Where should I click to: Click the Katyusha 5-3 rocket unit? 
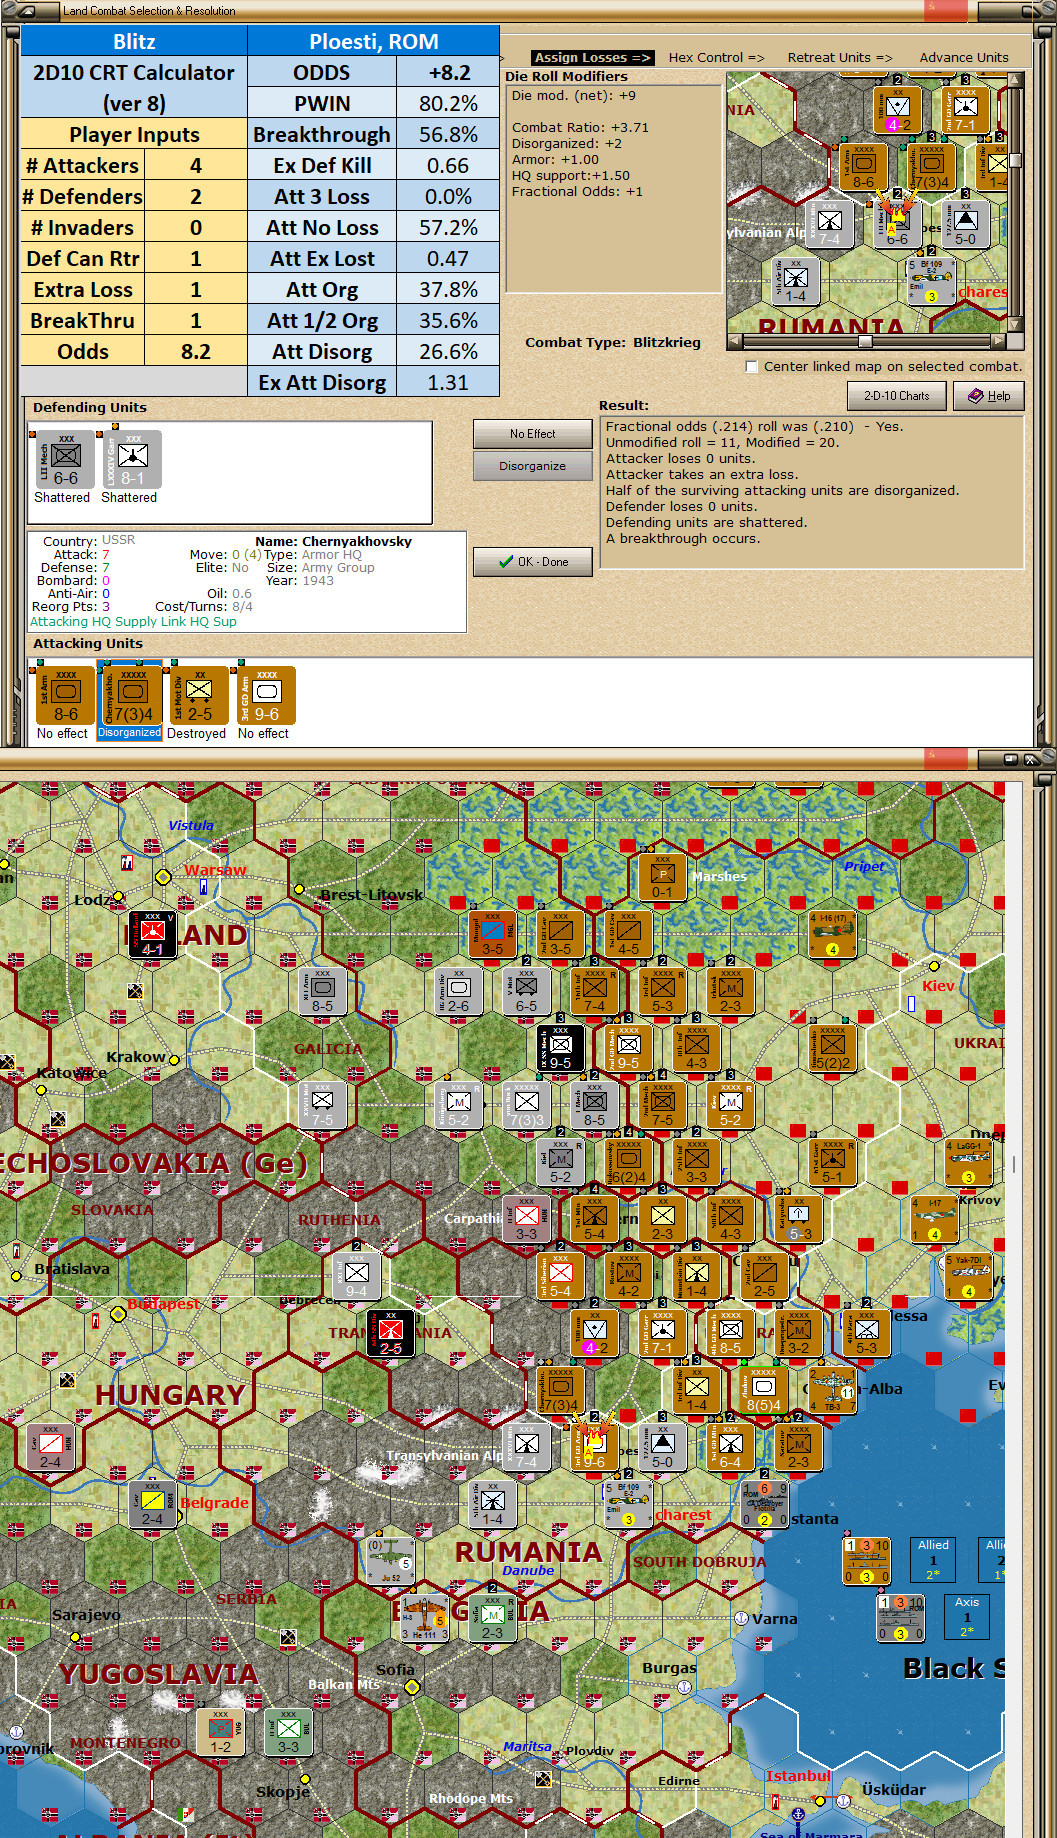[x=798, y=1218]
